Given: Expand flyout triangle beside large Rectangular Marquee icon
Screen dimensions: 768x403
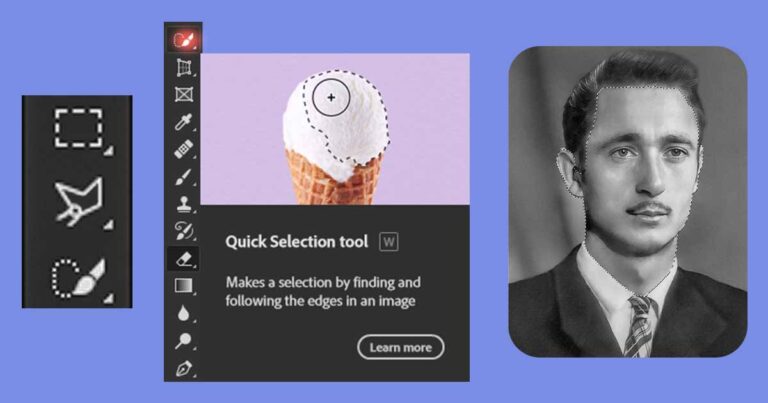Looking at the screenshot, I should click(109, 151).
